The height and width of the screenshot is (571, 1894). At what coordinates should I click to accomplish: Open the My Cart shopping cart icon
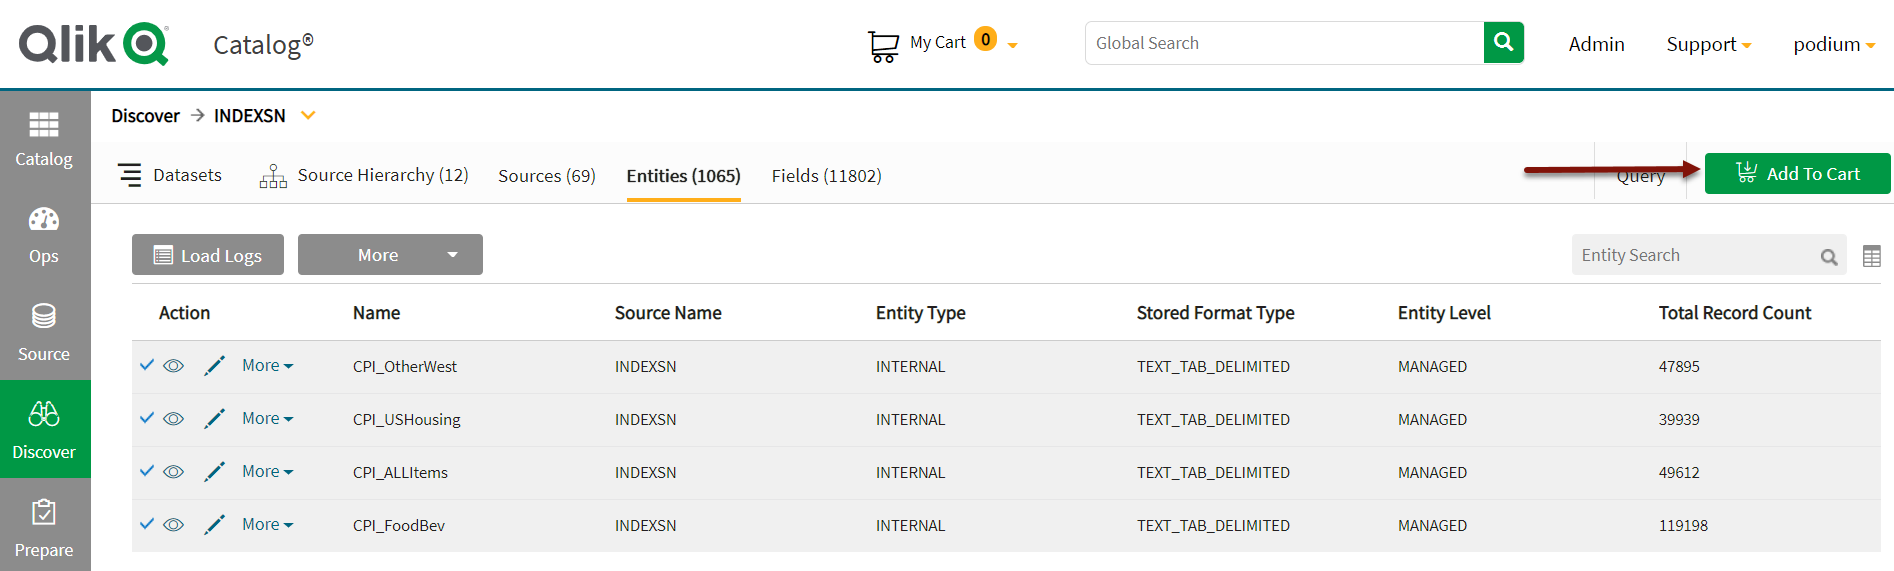(883, 45)
